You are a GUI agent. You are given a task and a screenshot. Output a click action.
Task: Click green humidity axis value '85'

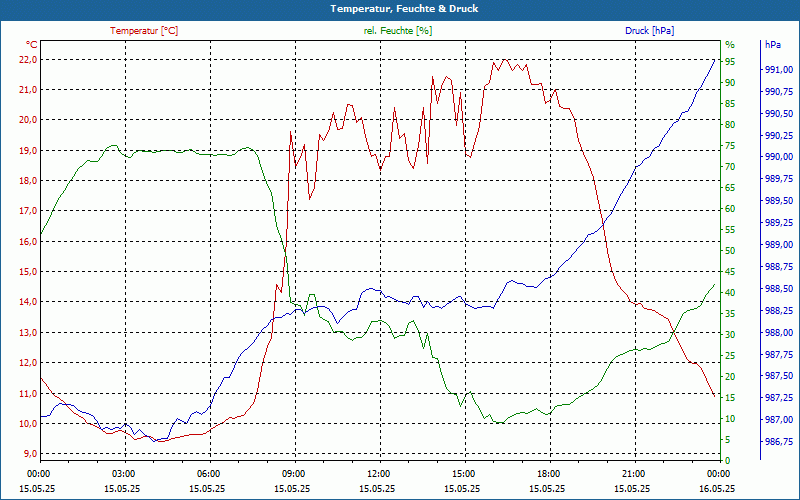pyautogui.click(x=730, y=104)
